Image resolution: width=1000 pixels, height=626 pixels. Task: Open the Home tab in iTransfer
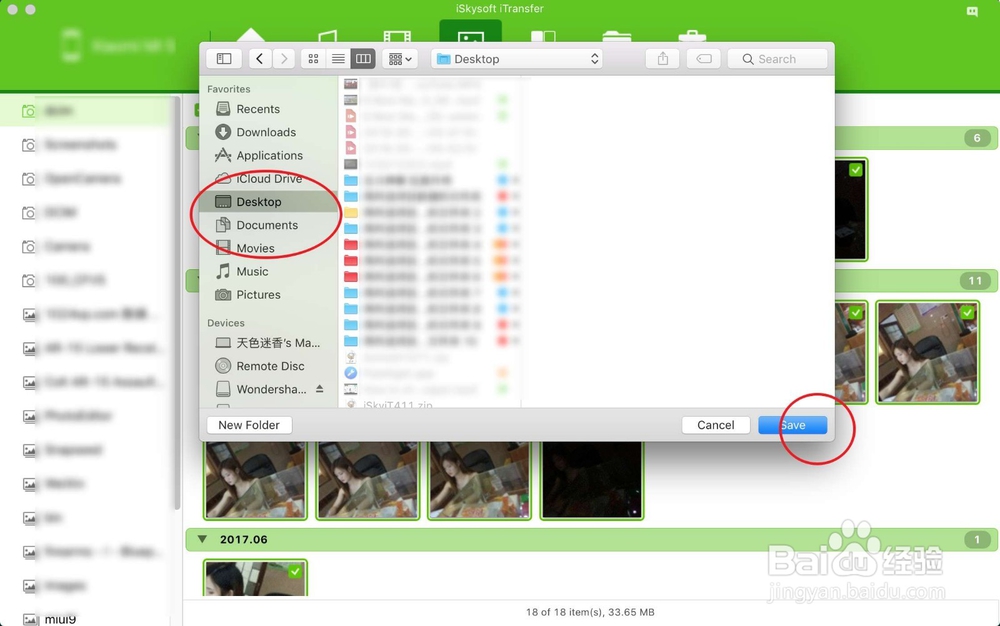point(251,35)
